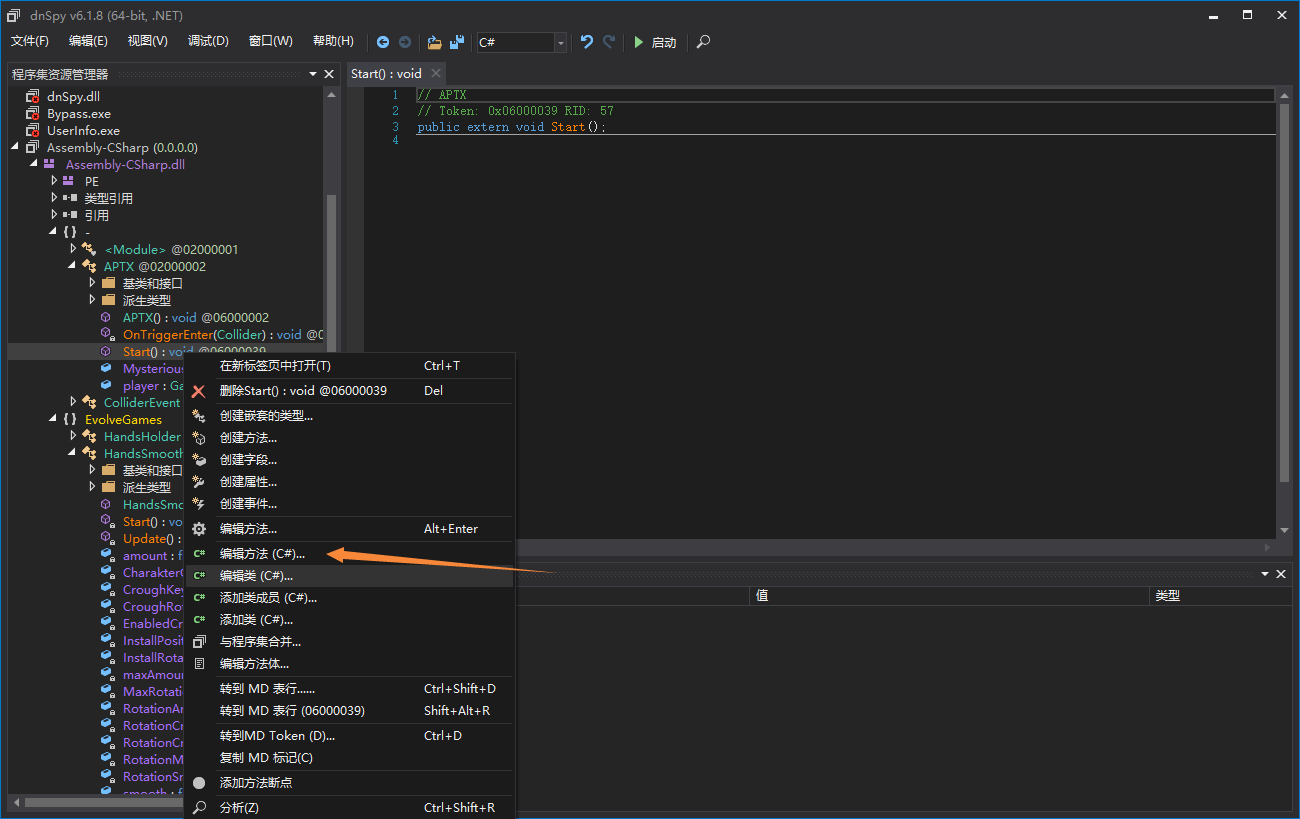Choose 添加方法断点 menu item
This screenshot has height=819, width=1300.
pos(351,783)
